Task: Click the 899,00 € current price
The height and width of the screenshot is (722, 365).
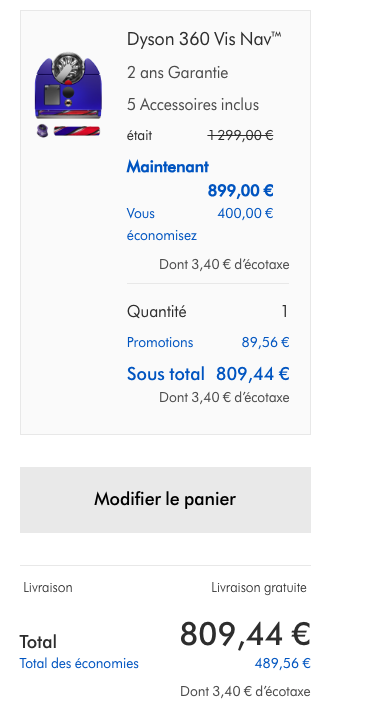Action: tap(240, 190)
